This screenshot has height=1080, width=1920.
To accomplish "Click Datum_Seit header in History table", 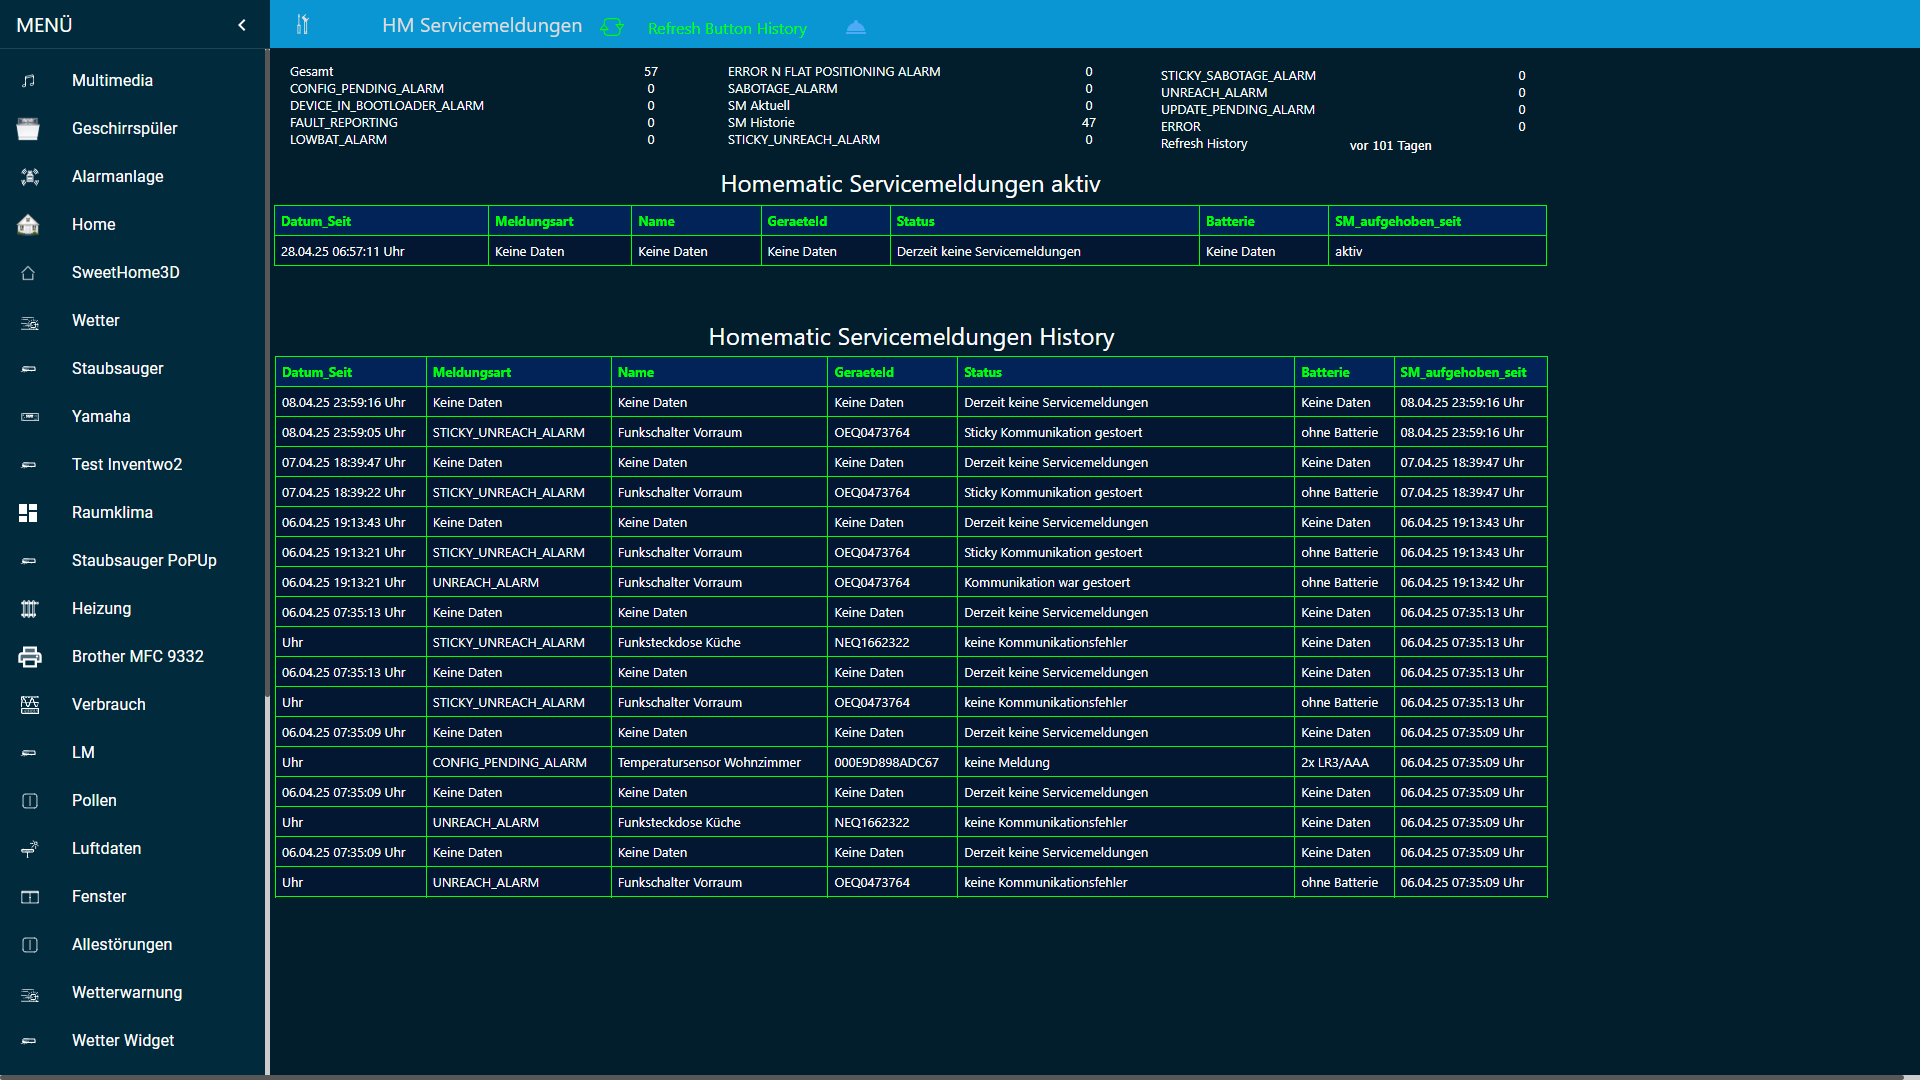I will [x=317, y=372].
